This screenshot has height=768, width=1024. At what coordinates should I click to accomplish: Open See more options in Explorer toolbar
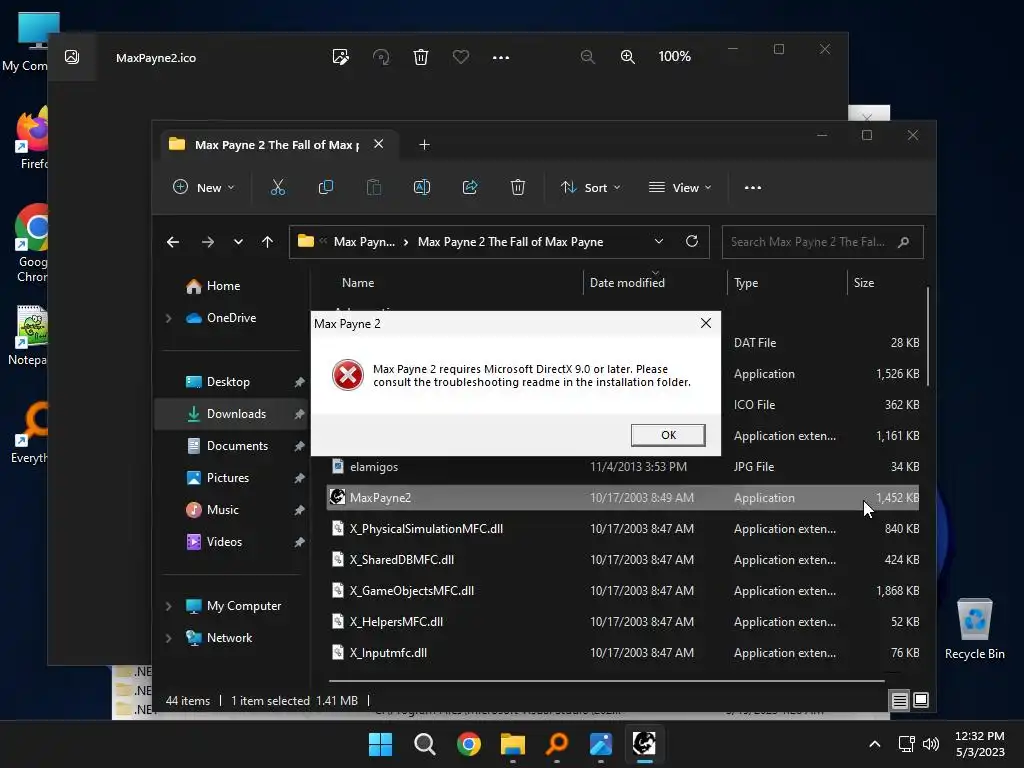(x=752, y=187)
